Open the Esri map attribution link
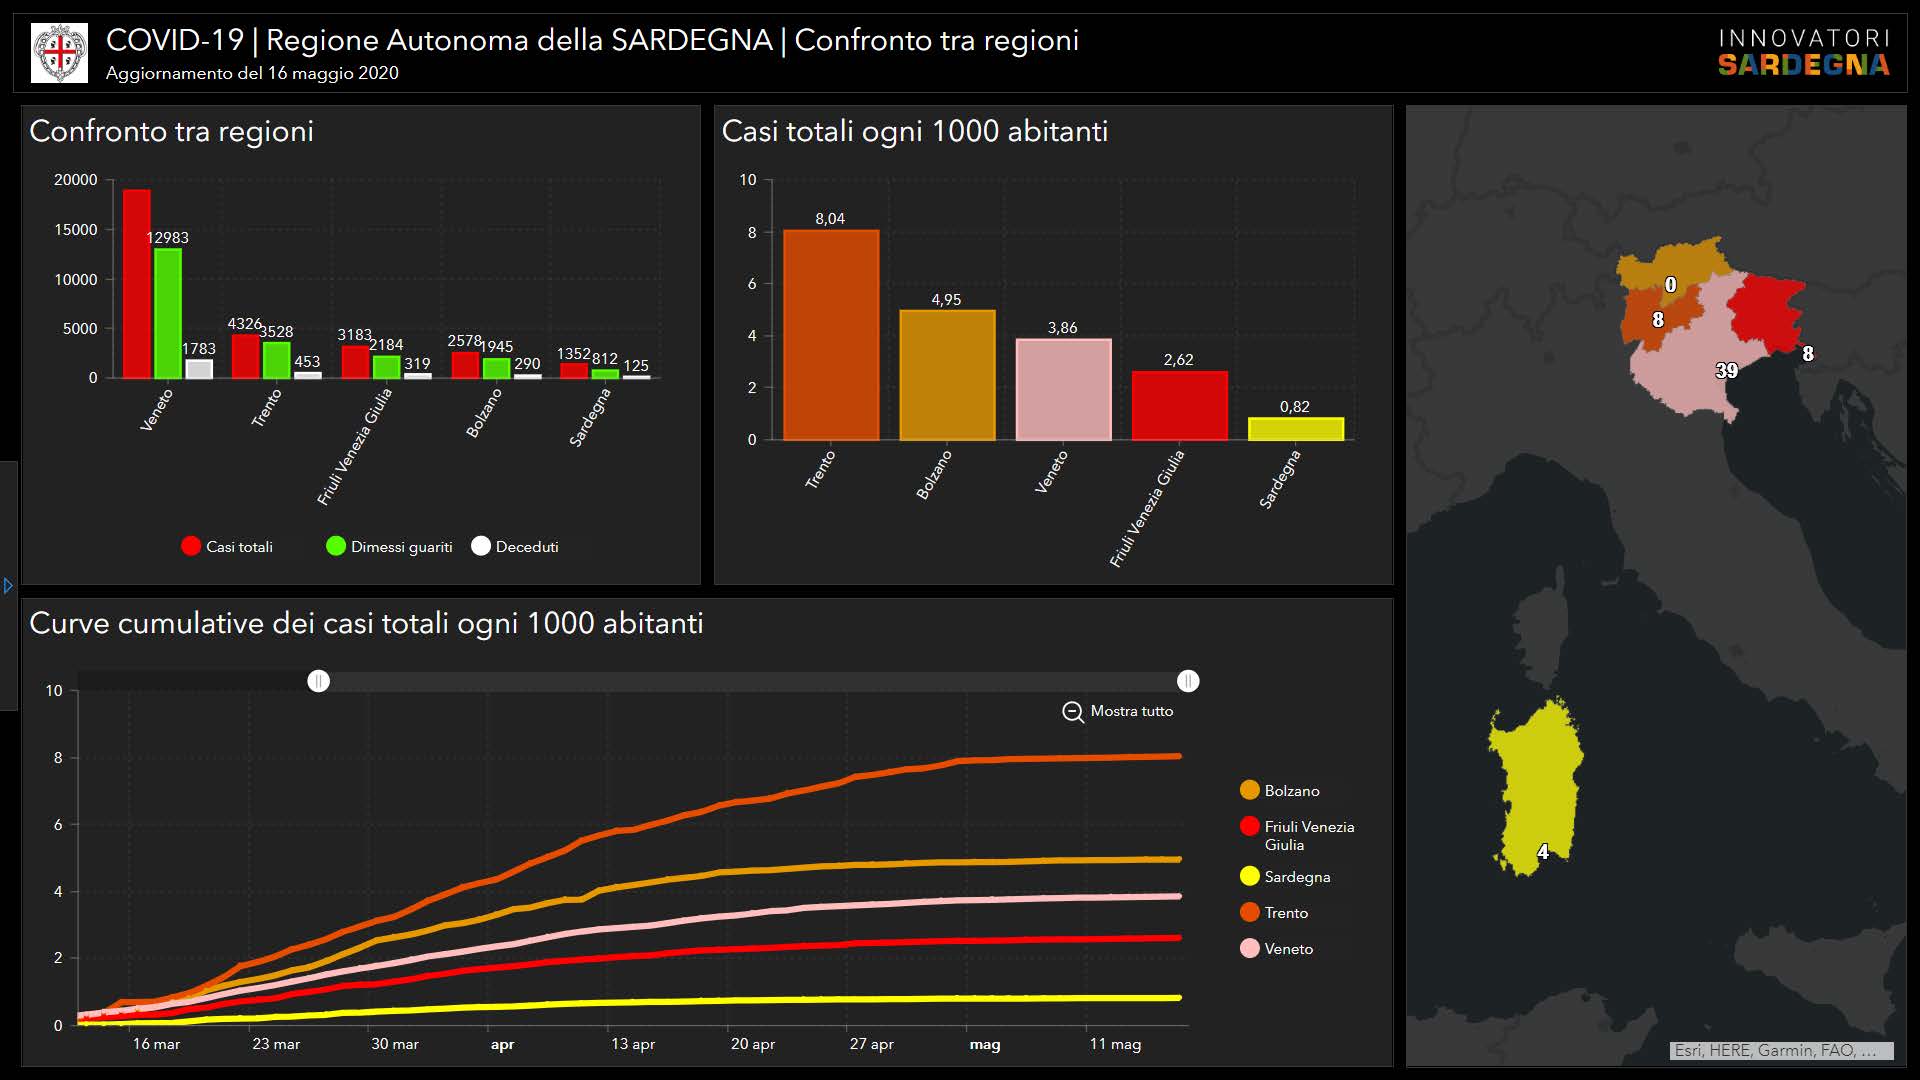1920x1080 pixels. (1780, 1051)
